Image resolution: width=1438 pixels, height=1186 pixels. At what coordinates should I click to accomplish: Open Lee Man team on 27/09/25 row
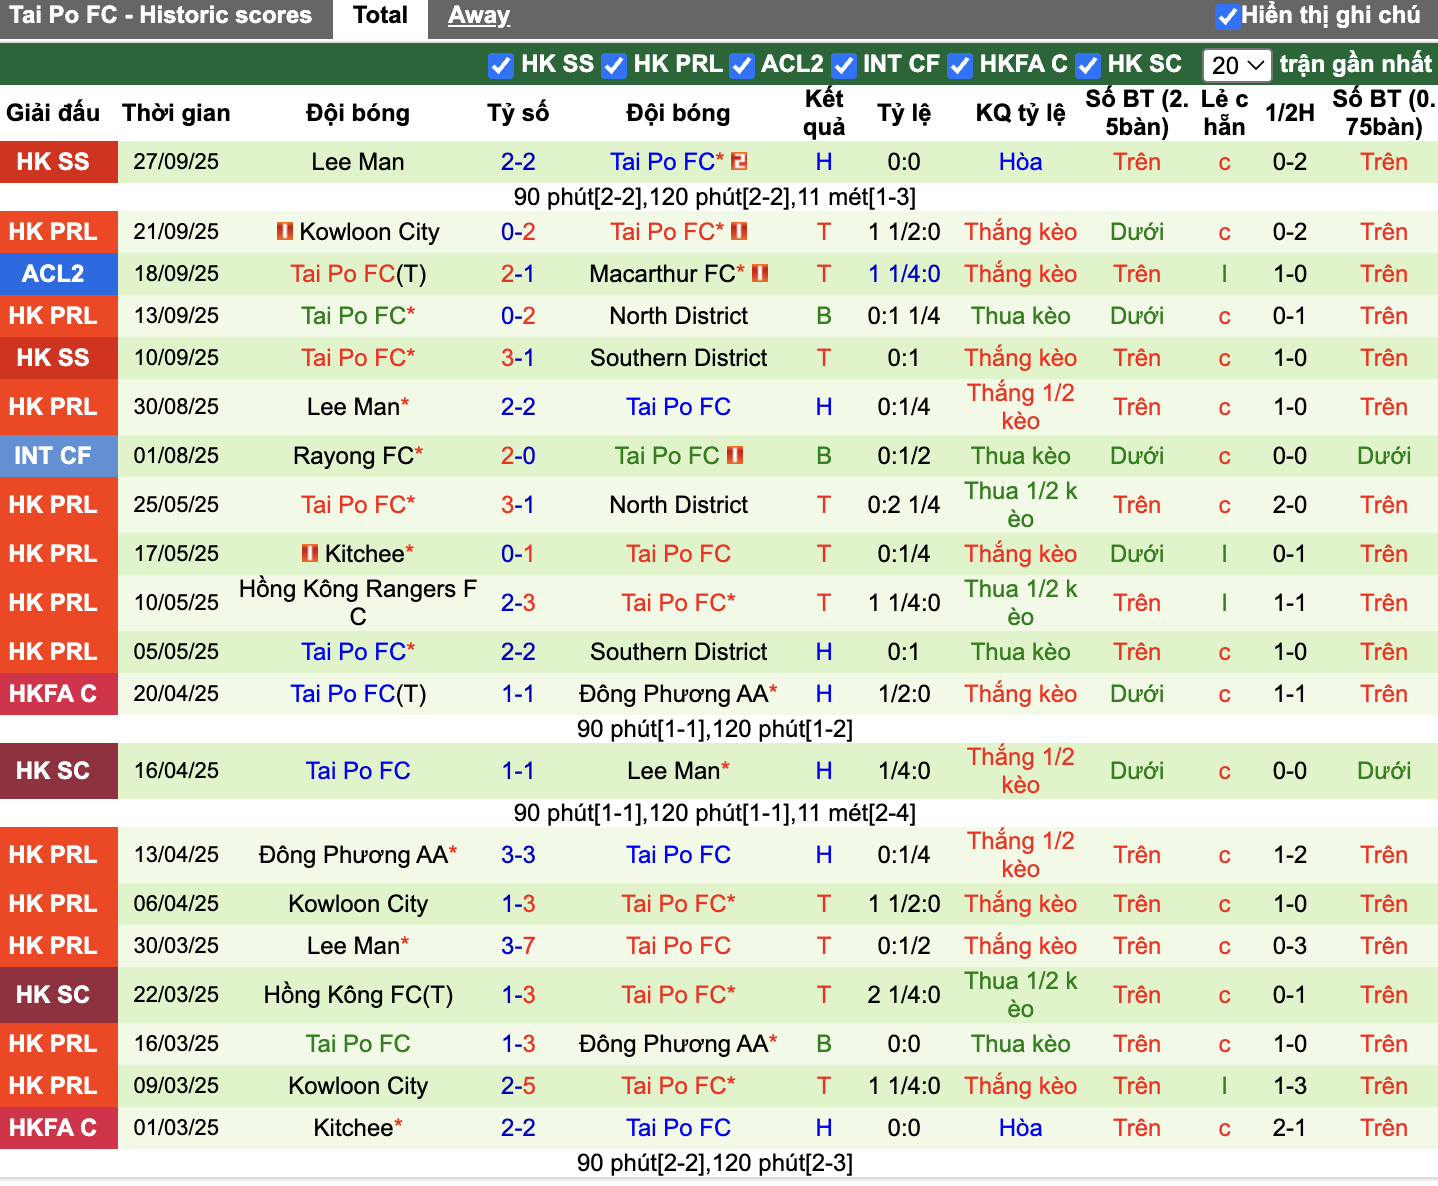coord(358,162)
